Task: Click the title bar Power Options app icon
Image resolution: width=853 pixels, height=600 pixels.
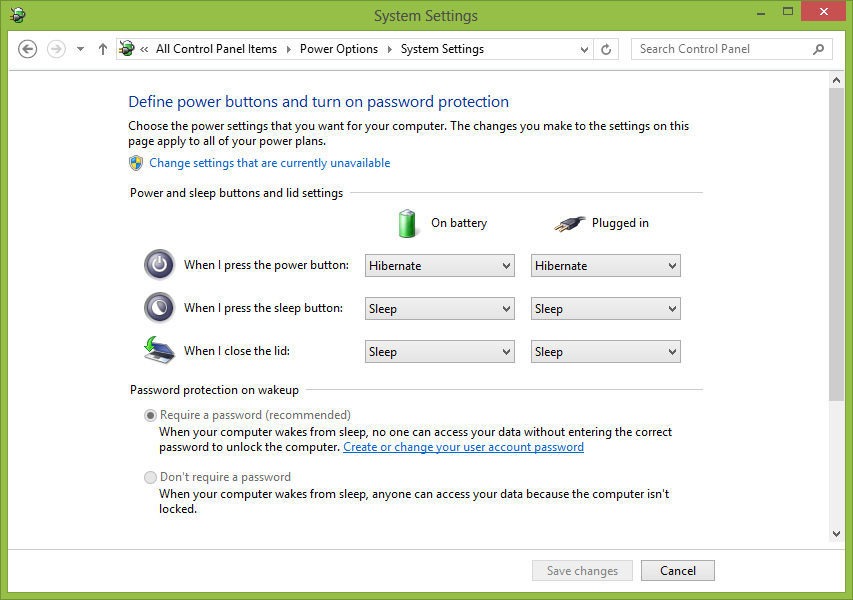Action: point(18,15)
